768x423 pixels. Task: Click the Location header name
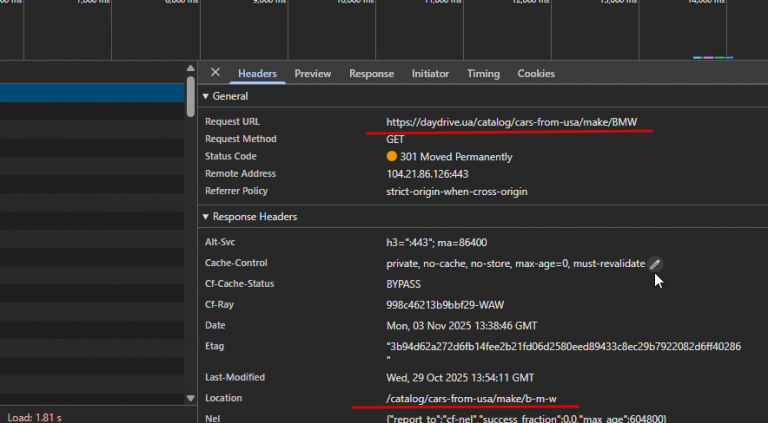tap(223, 398)
